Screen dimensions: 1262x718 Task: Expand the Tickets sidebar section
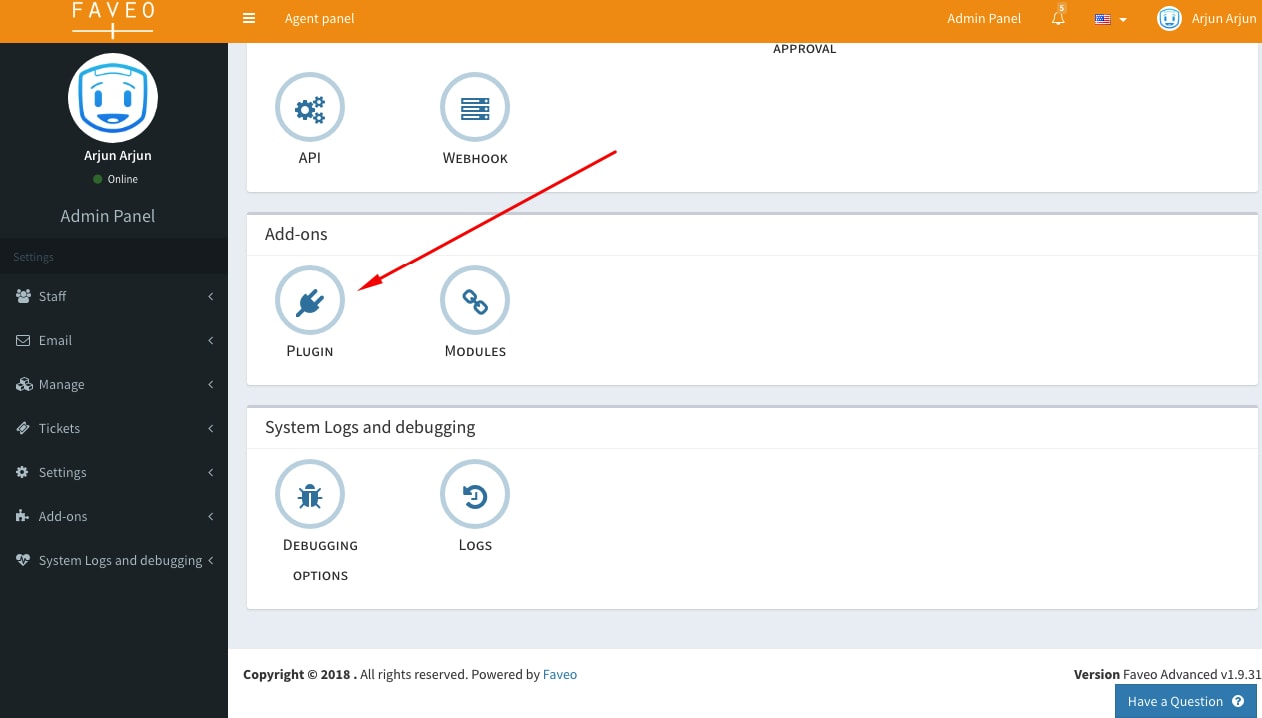tap(58, 428)
